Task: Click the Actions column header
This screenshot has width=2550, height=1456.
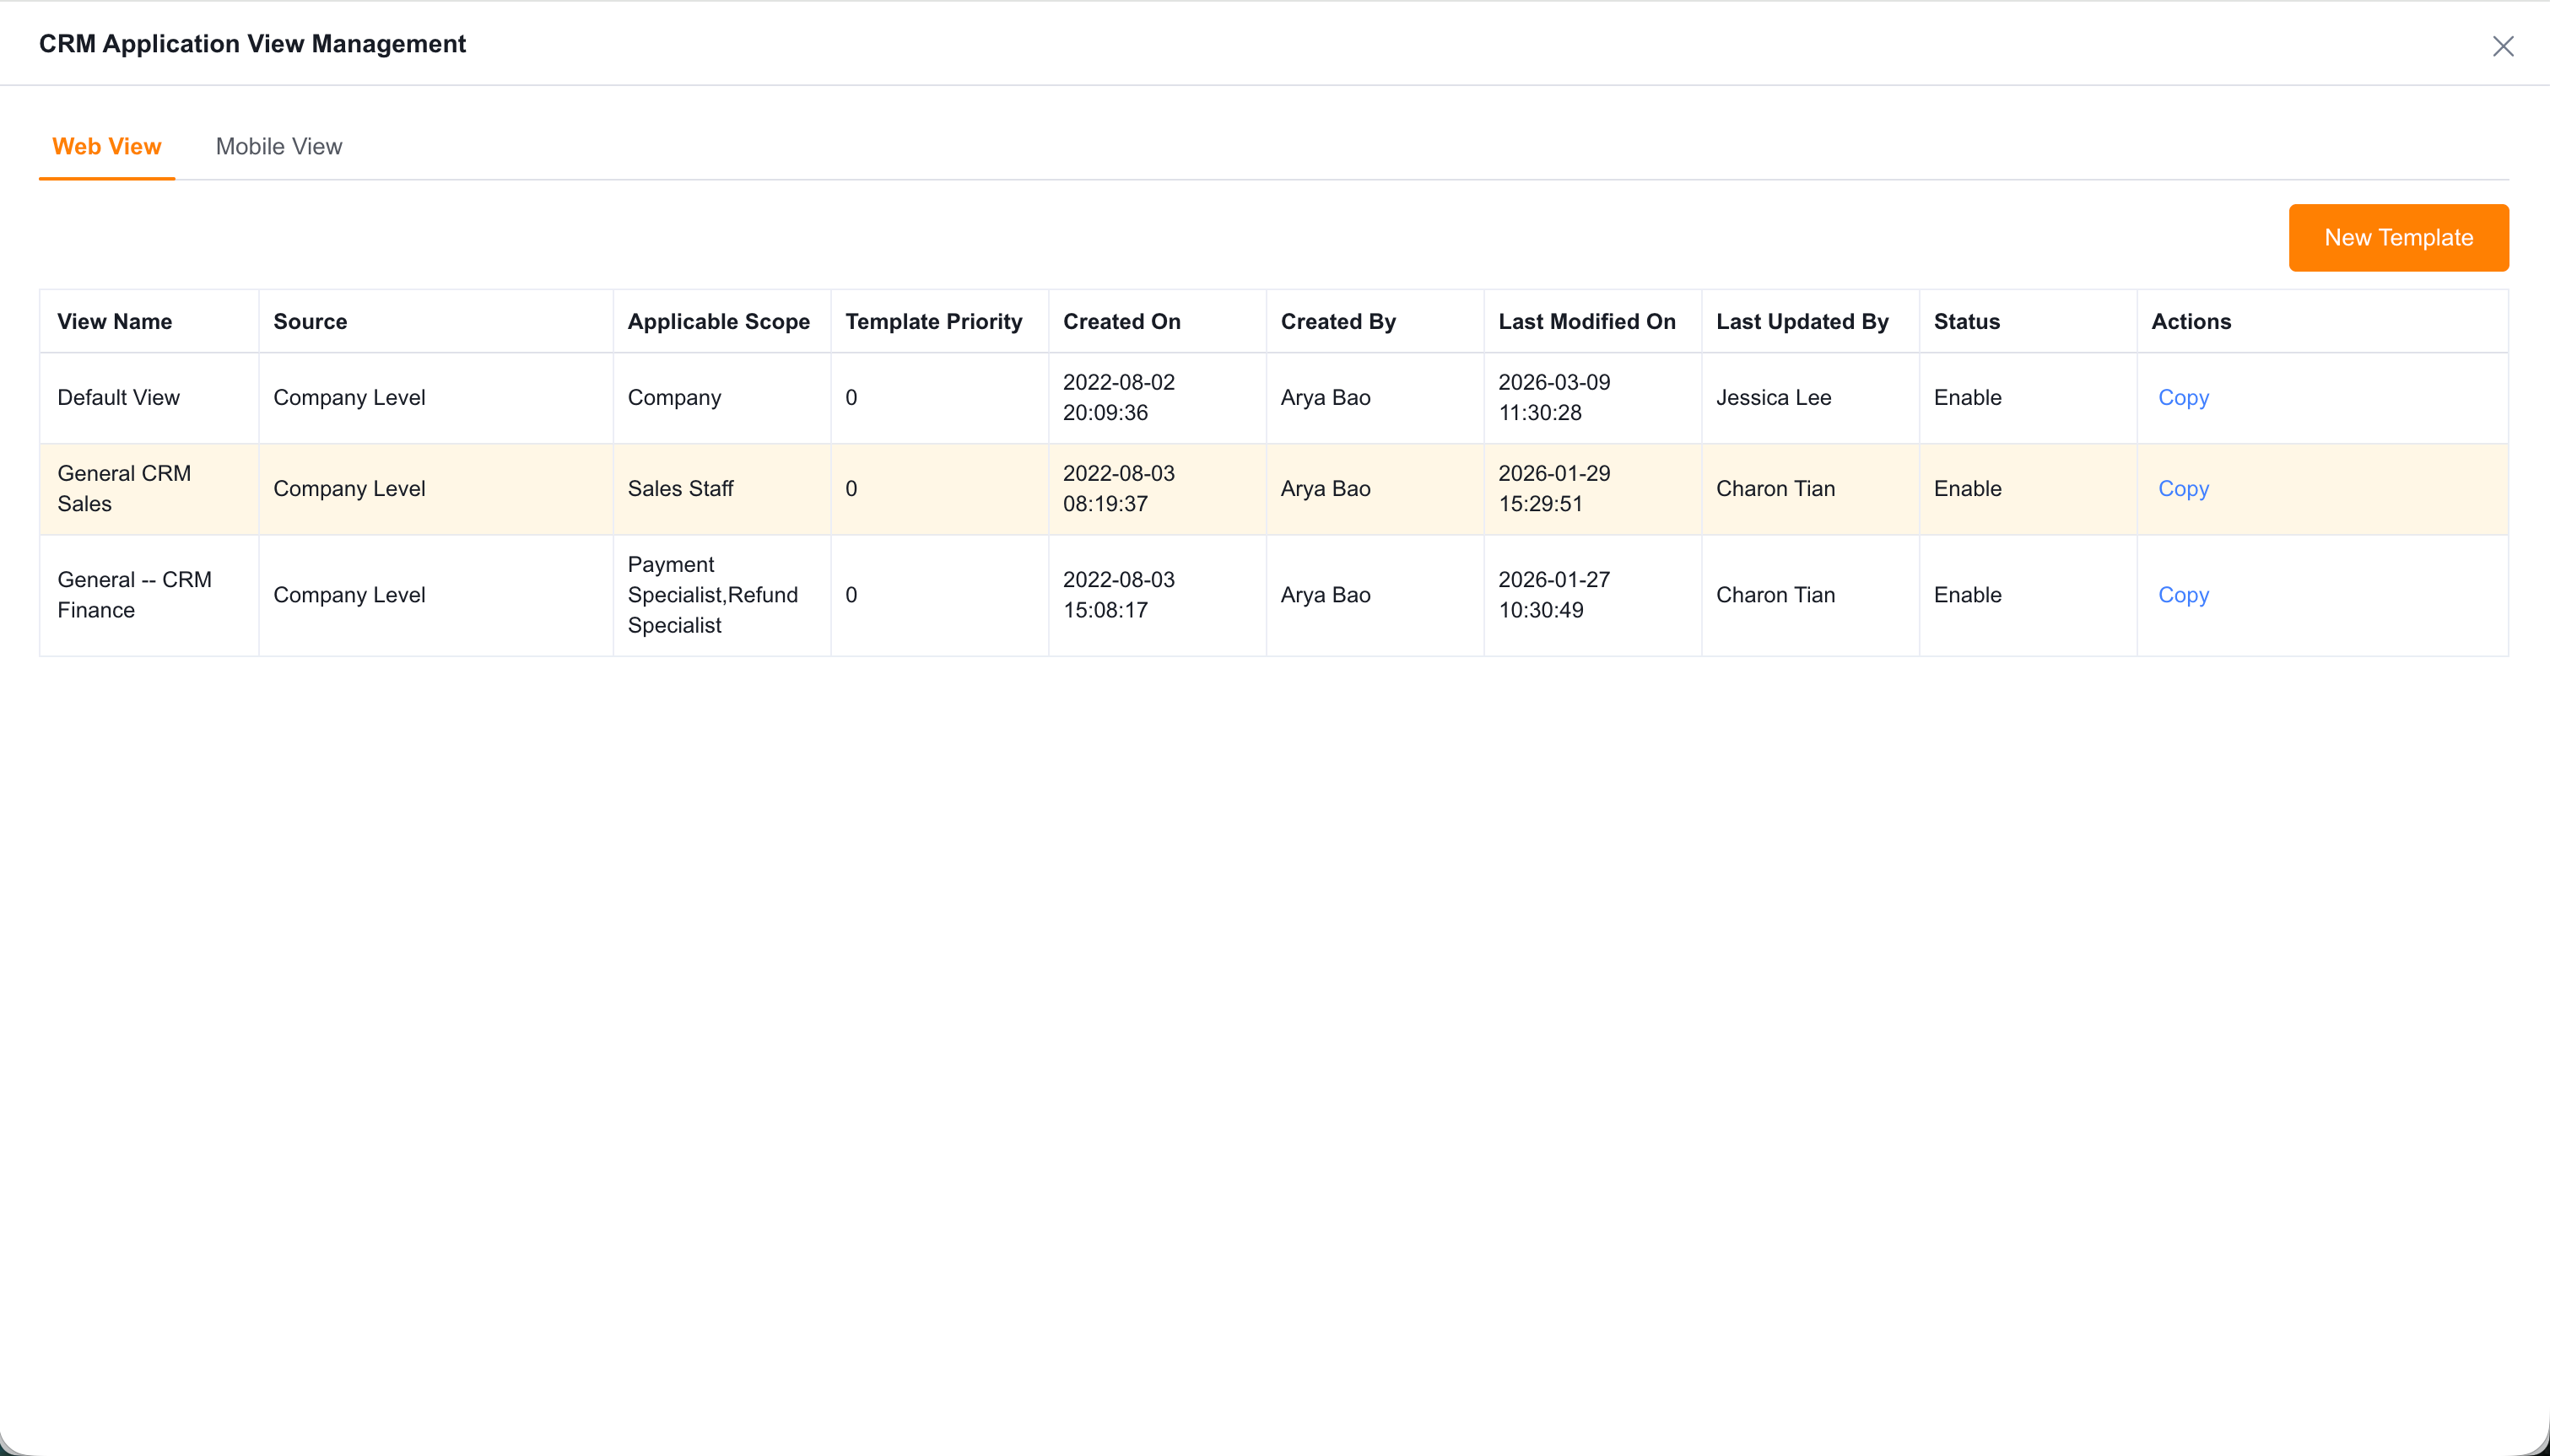Action: (2323, 322)
